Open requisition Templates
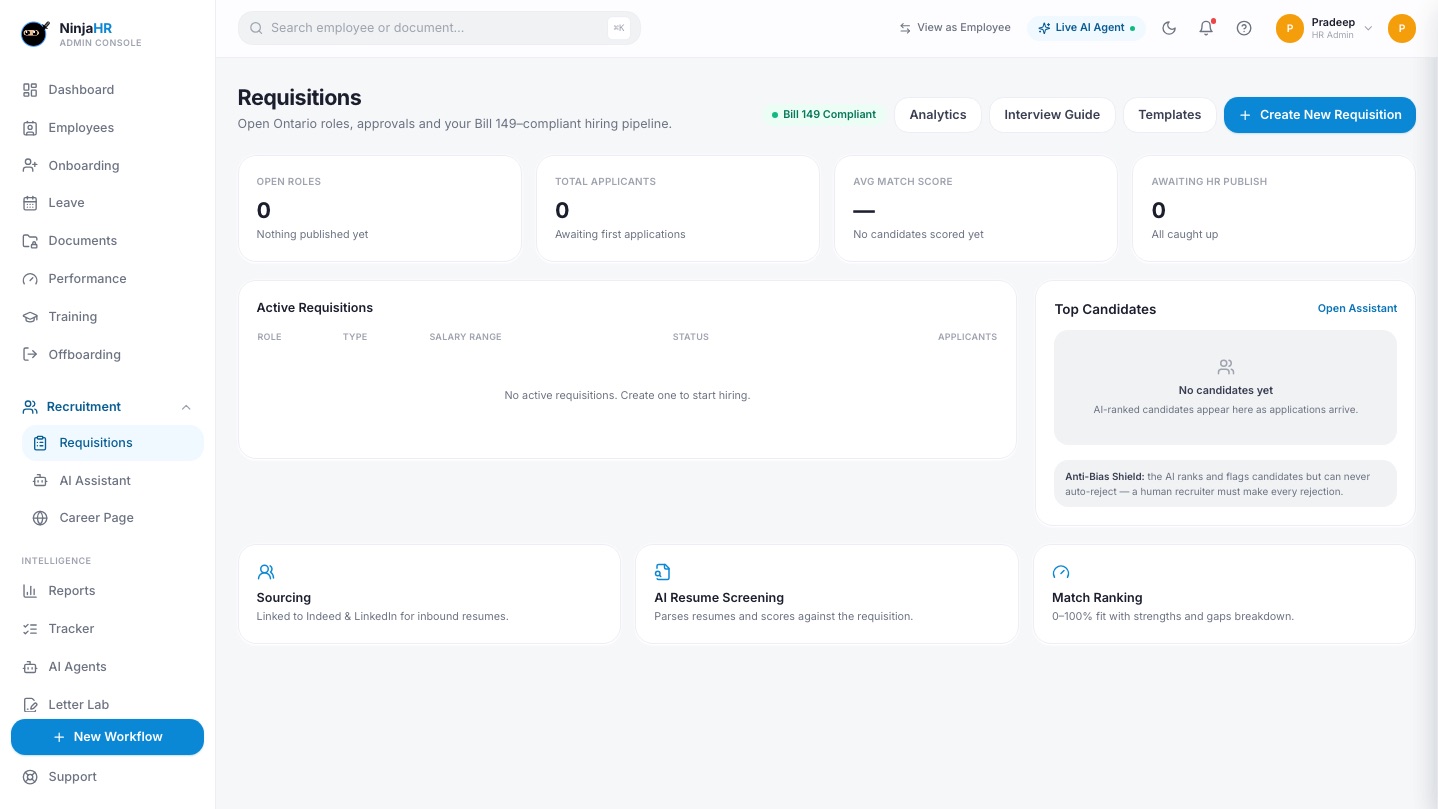Viewport: 1438px width, 809px height. [1170, 115]
